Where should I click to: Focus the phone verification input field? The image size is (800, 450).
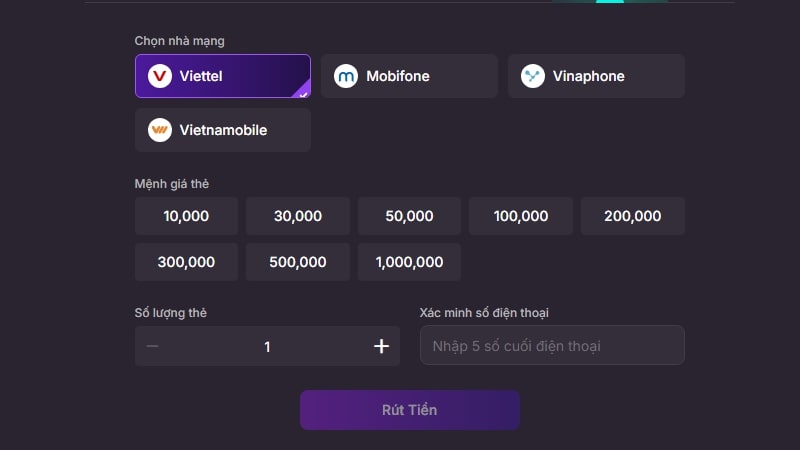552,346
